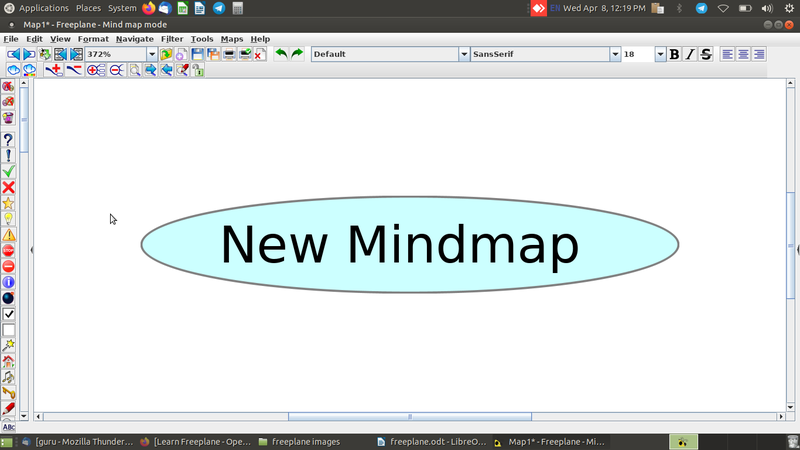Print the map with printer icon

pyautogui.click(x=229, y=54)
